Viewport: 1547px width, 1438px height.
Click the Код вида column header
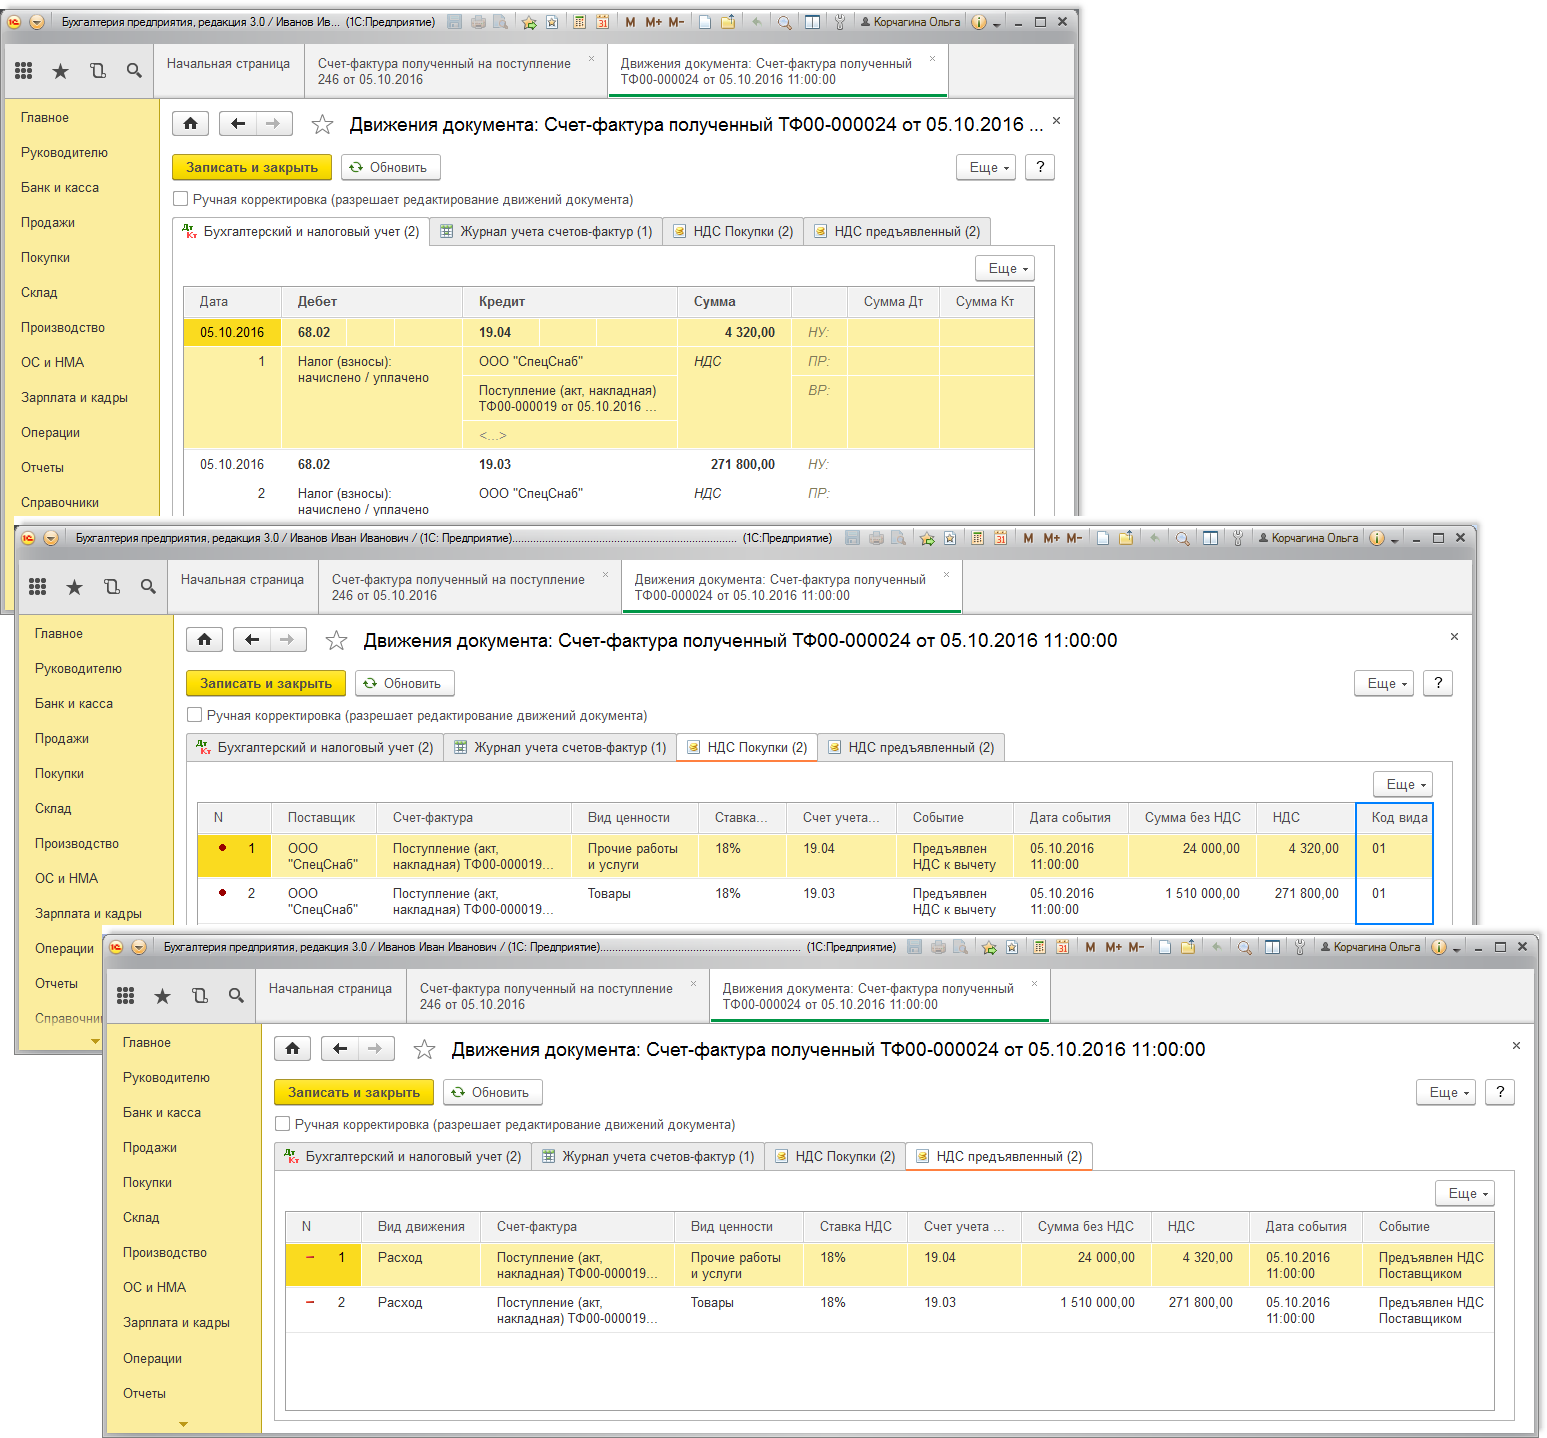coord(1398,817)
